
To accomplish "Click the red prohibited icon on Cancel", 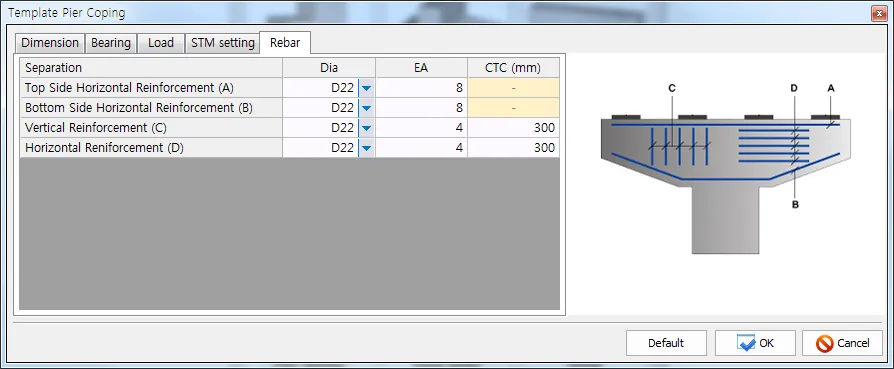I will (x=824, y=343).
